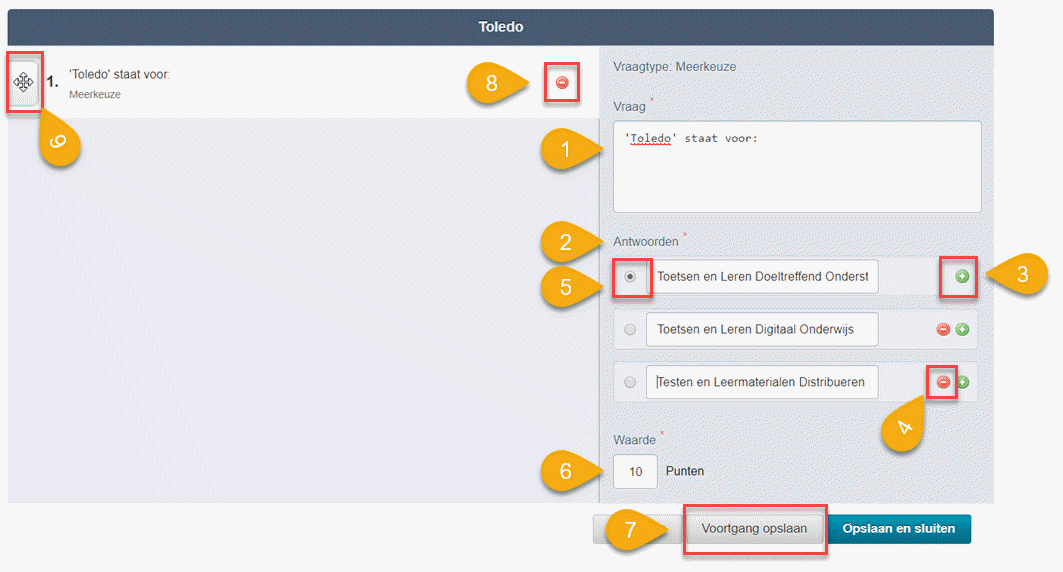Remove the 'Testen en Leermaterialen Distribueren' answer
This screenshot has height=572, width=1063.
pos(943,382)
